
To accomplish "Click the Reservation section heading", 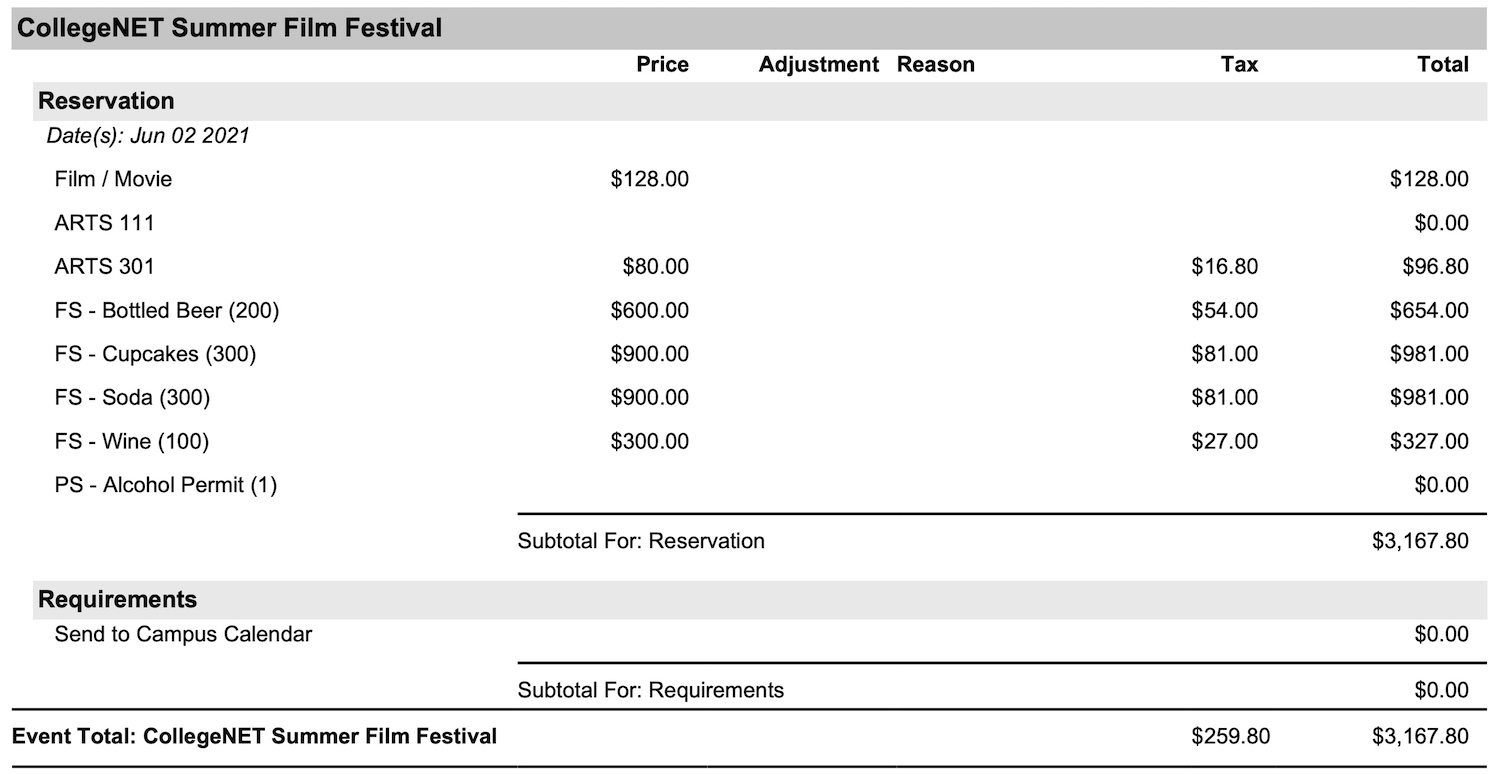I will [x=106, y=101].
